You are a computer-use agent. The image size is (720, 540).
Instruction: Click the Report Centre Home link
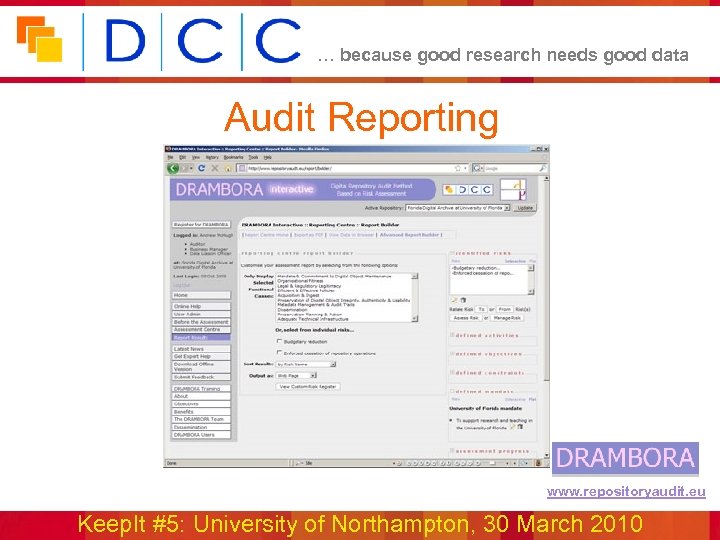267,235
